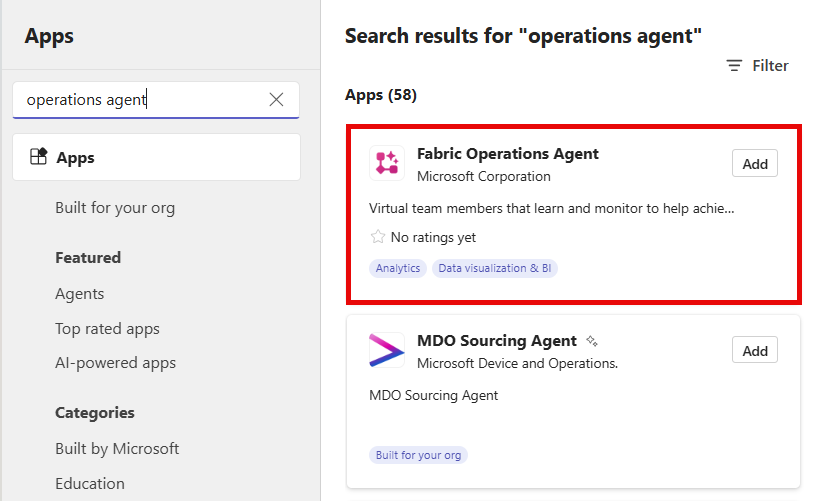Open the Agents featured section
Viewport: 818px width, 501px height.
pos(80,294)
